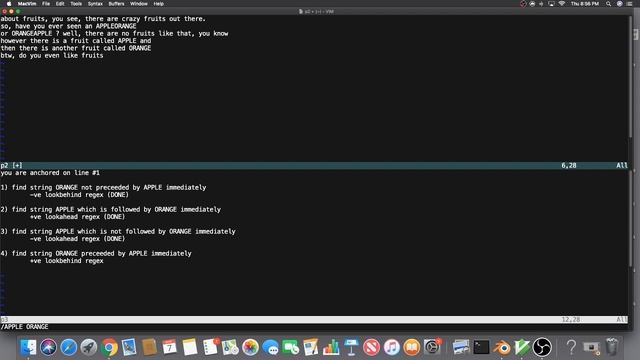Click '-ve lookahead regex (DONE)' line
This screenshot has width=640, height=360.
click(77, 239)
